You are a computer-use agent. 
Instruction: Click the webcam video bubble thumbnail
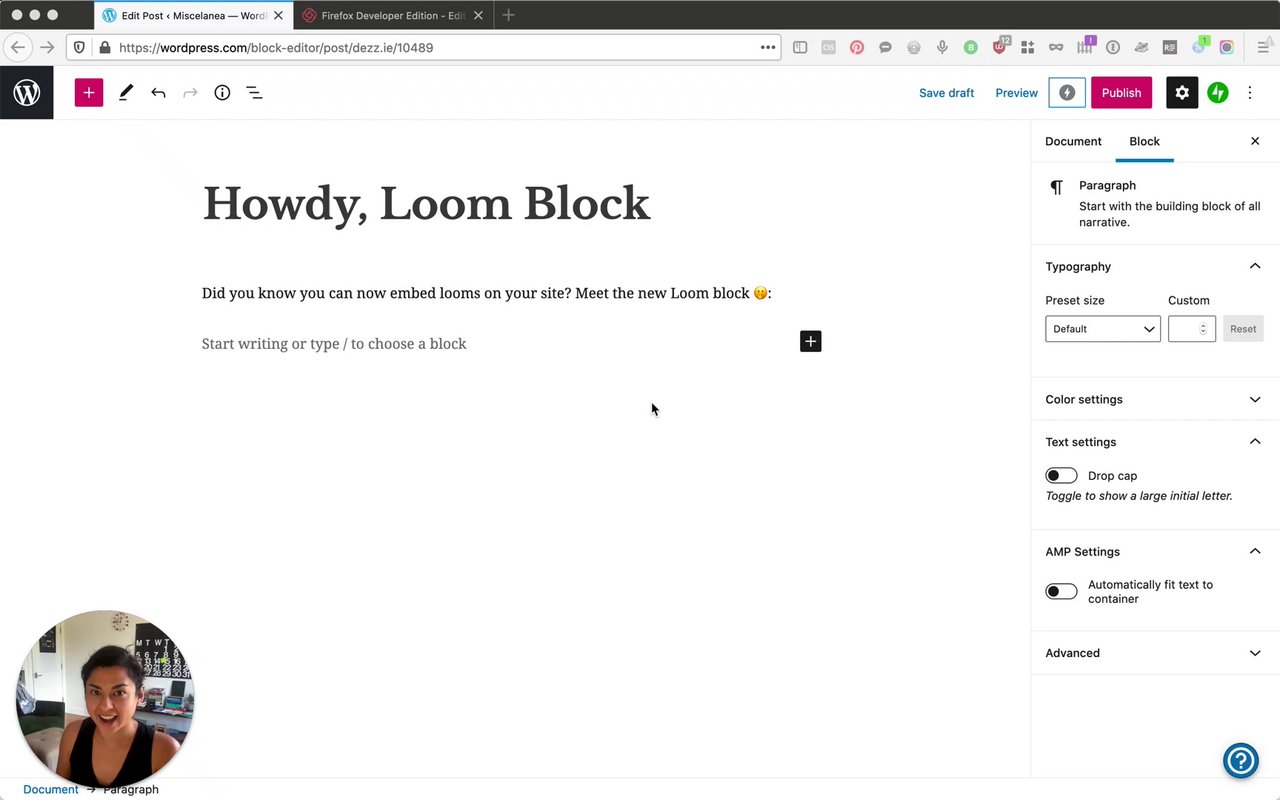point(104,698)
